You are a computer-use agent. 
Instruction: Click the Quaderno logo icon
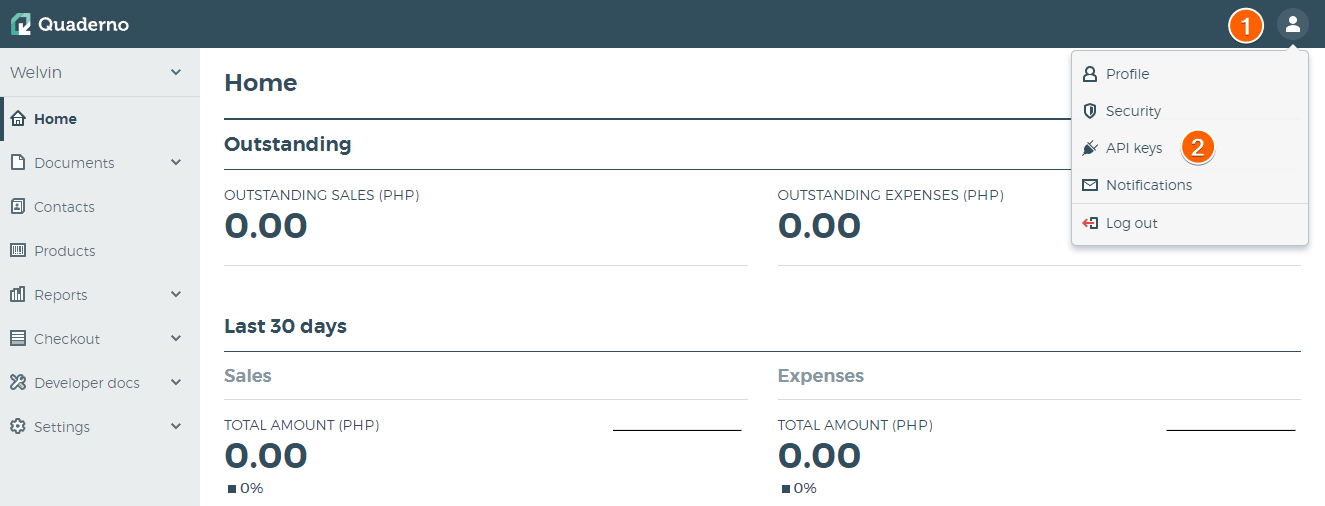21,24
